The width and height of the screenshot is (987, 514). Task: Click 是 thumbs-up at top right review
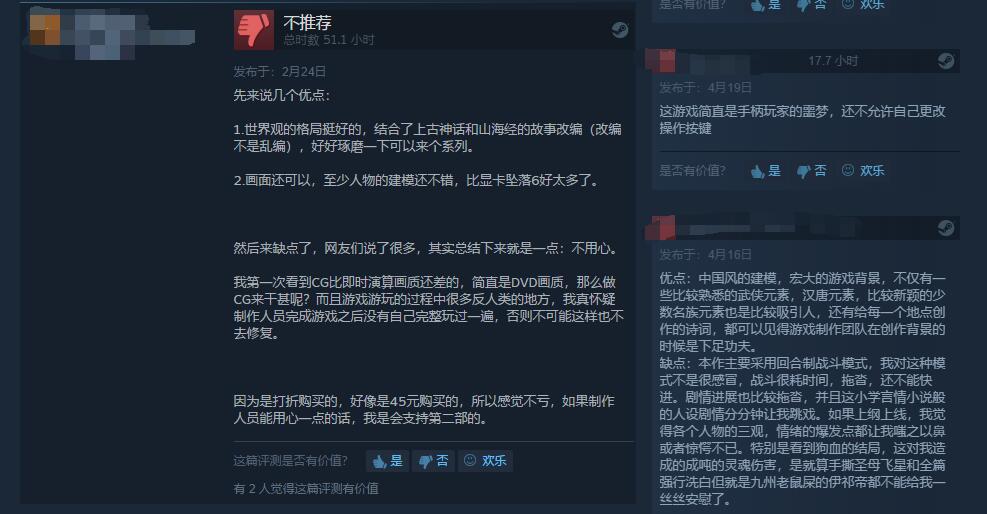(x=765, y=5)
